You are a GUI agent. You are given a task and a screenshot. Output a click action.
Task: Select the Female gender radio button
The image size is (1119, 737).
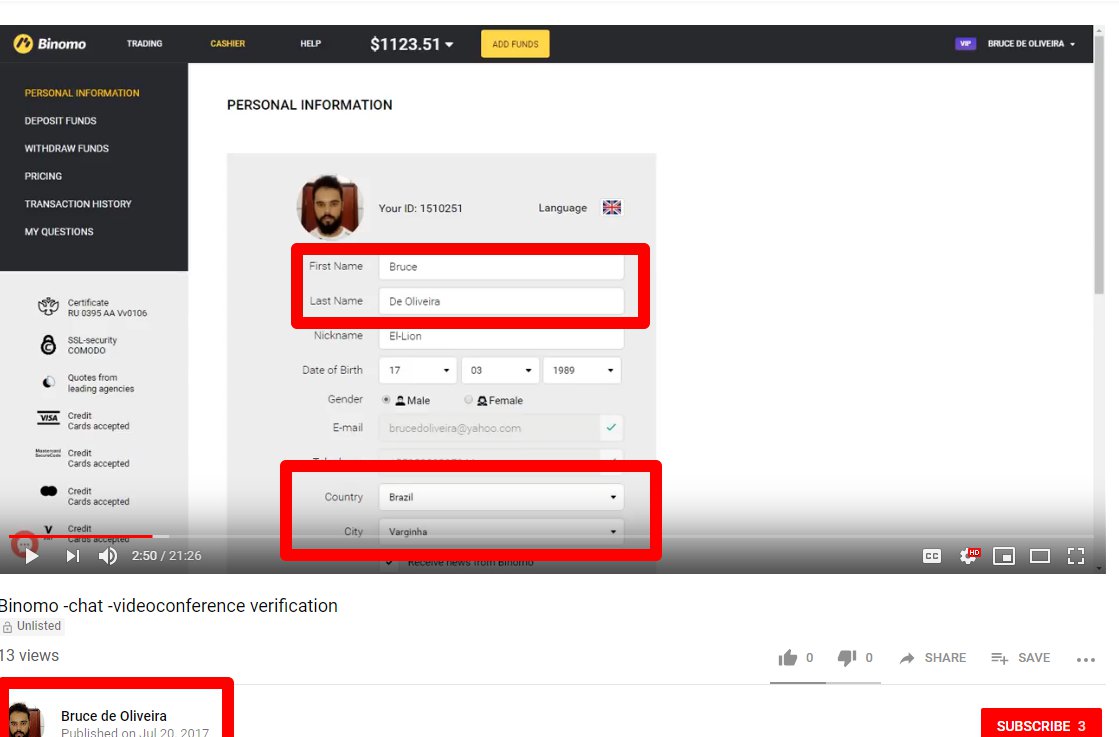468,400
